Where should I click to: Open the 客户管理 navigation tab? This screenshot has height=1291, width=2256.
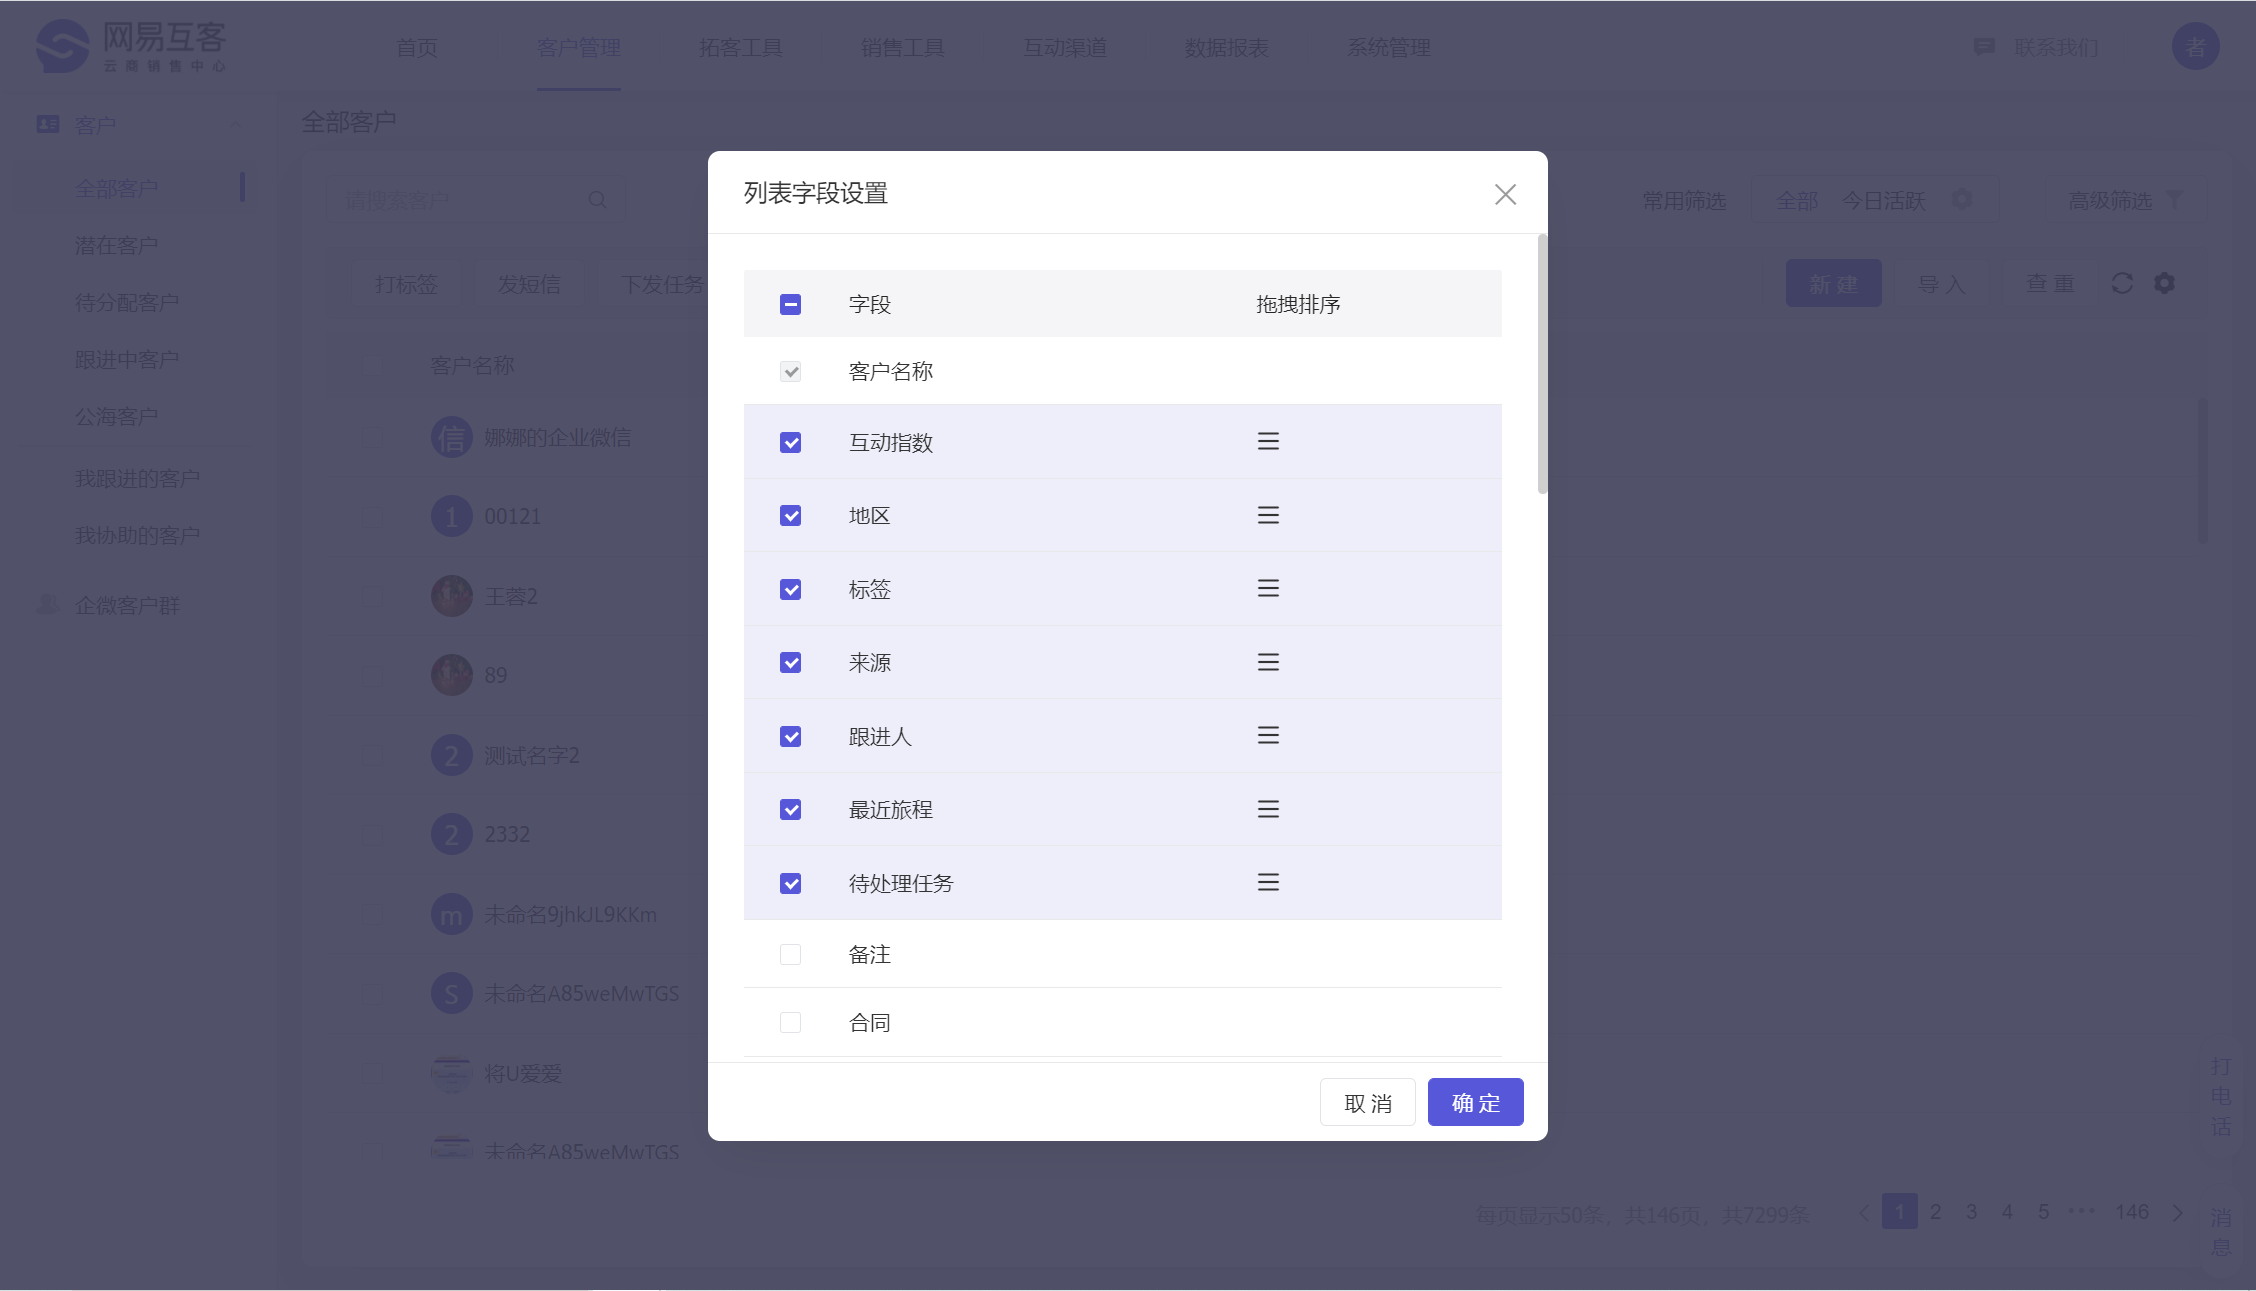578,47
